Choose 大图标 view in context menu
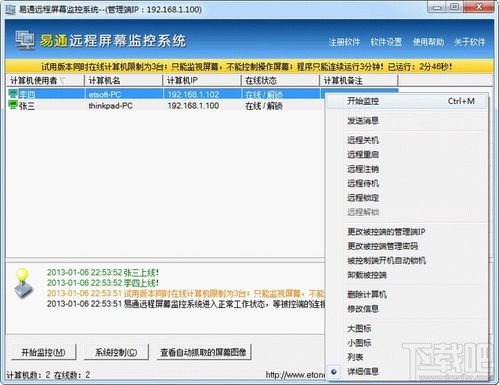499x385 pixels. click(x=359, y=328)
